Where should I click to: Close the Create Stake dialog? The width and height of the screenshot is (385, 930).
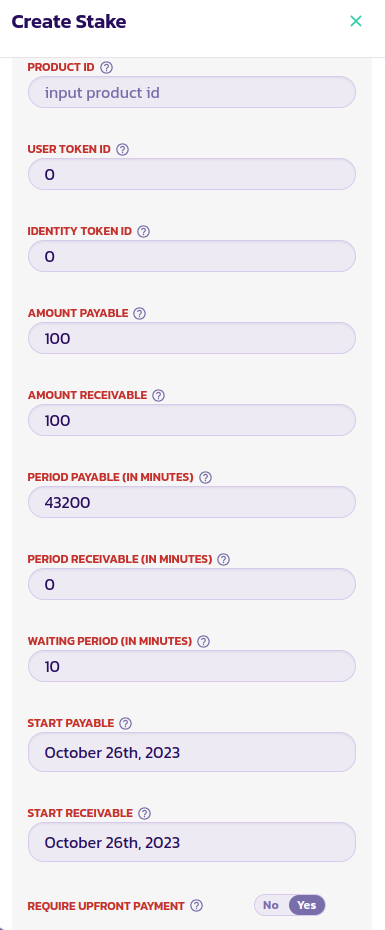coord(356,21)
